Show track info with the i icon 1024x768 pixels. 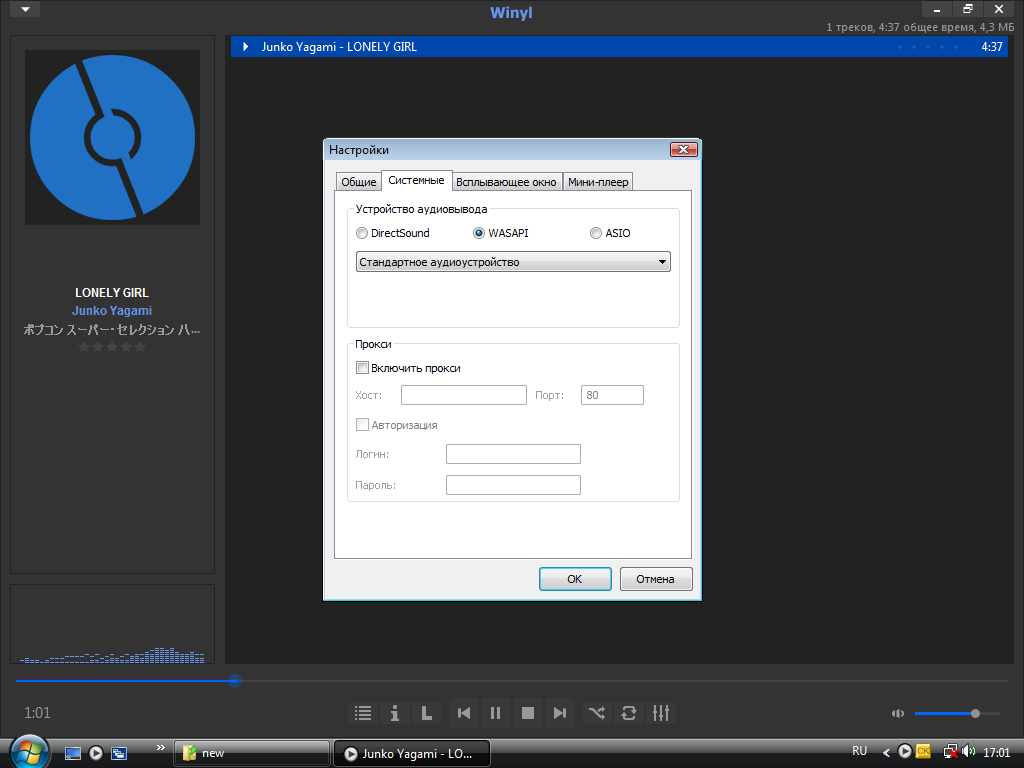pyautogui.click(x=394, y=713)
